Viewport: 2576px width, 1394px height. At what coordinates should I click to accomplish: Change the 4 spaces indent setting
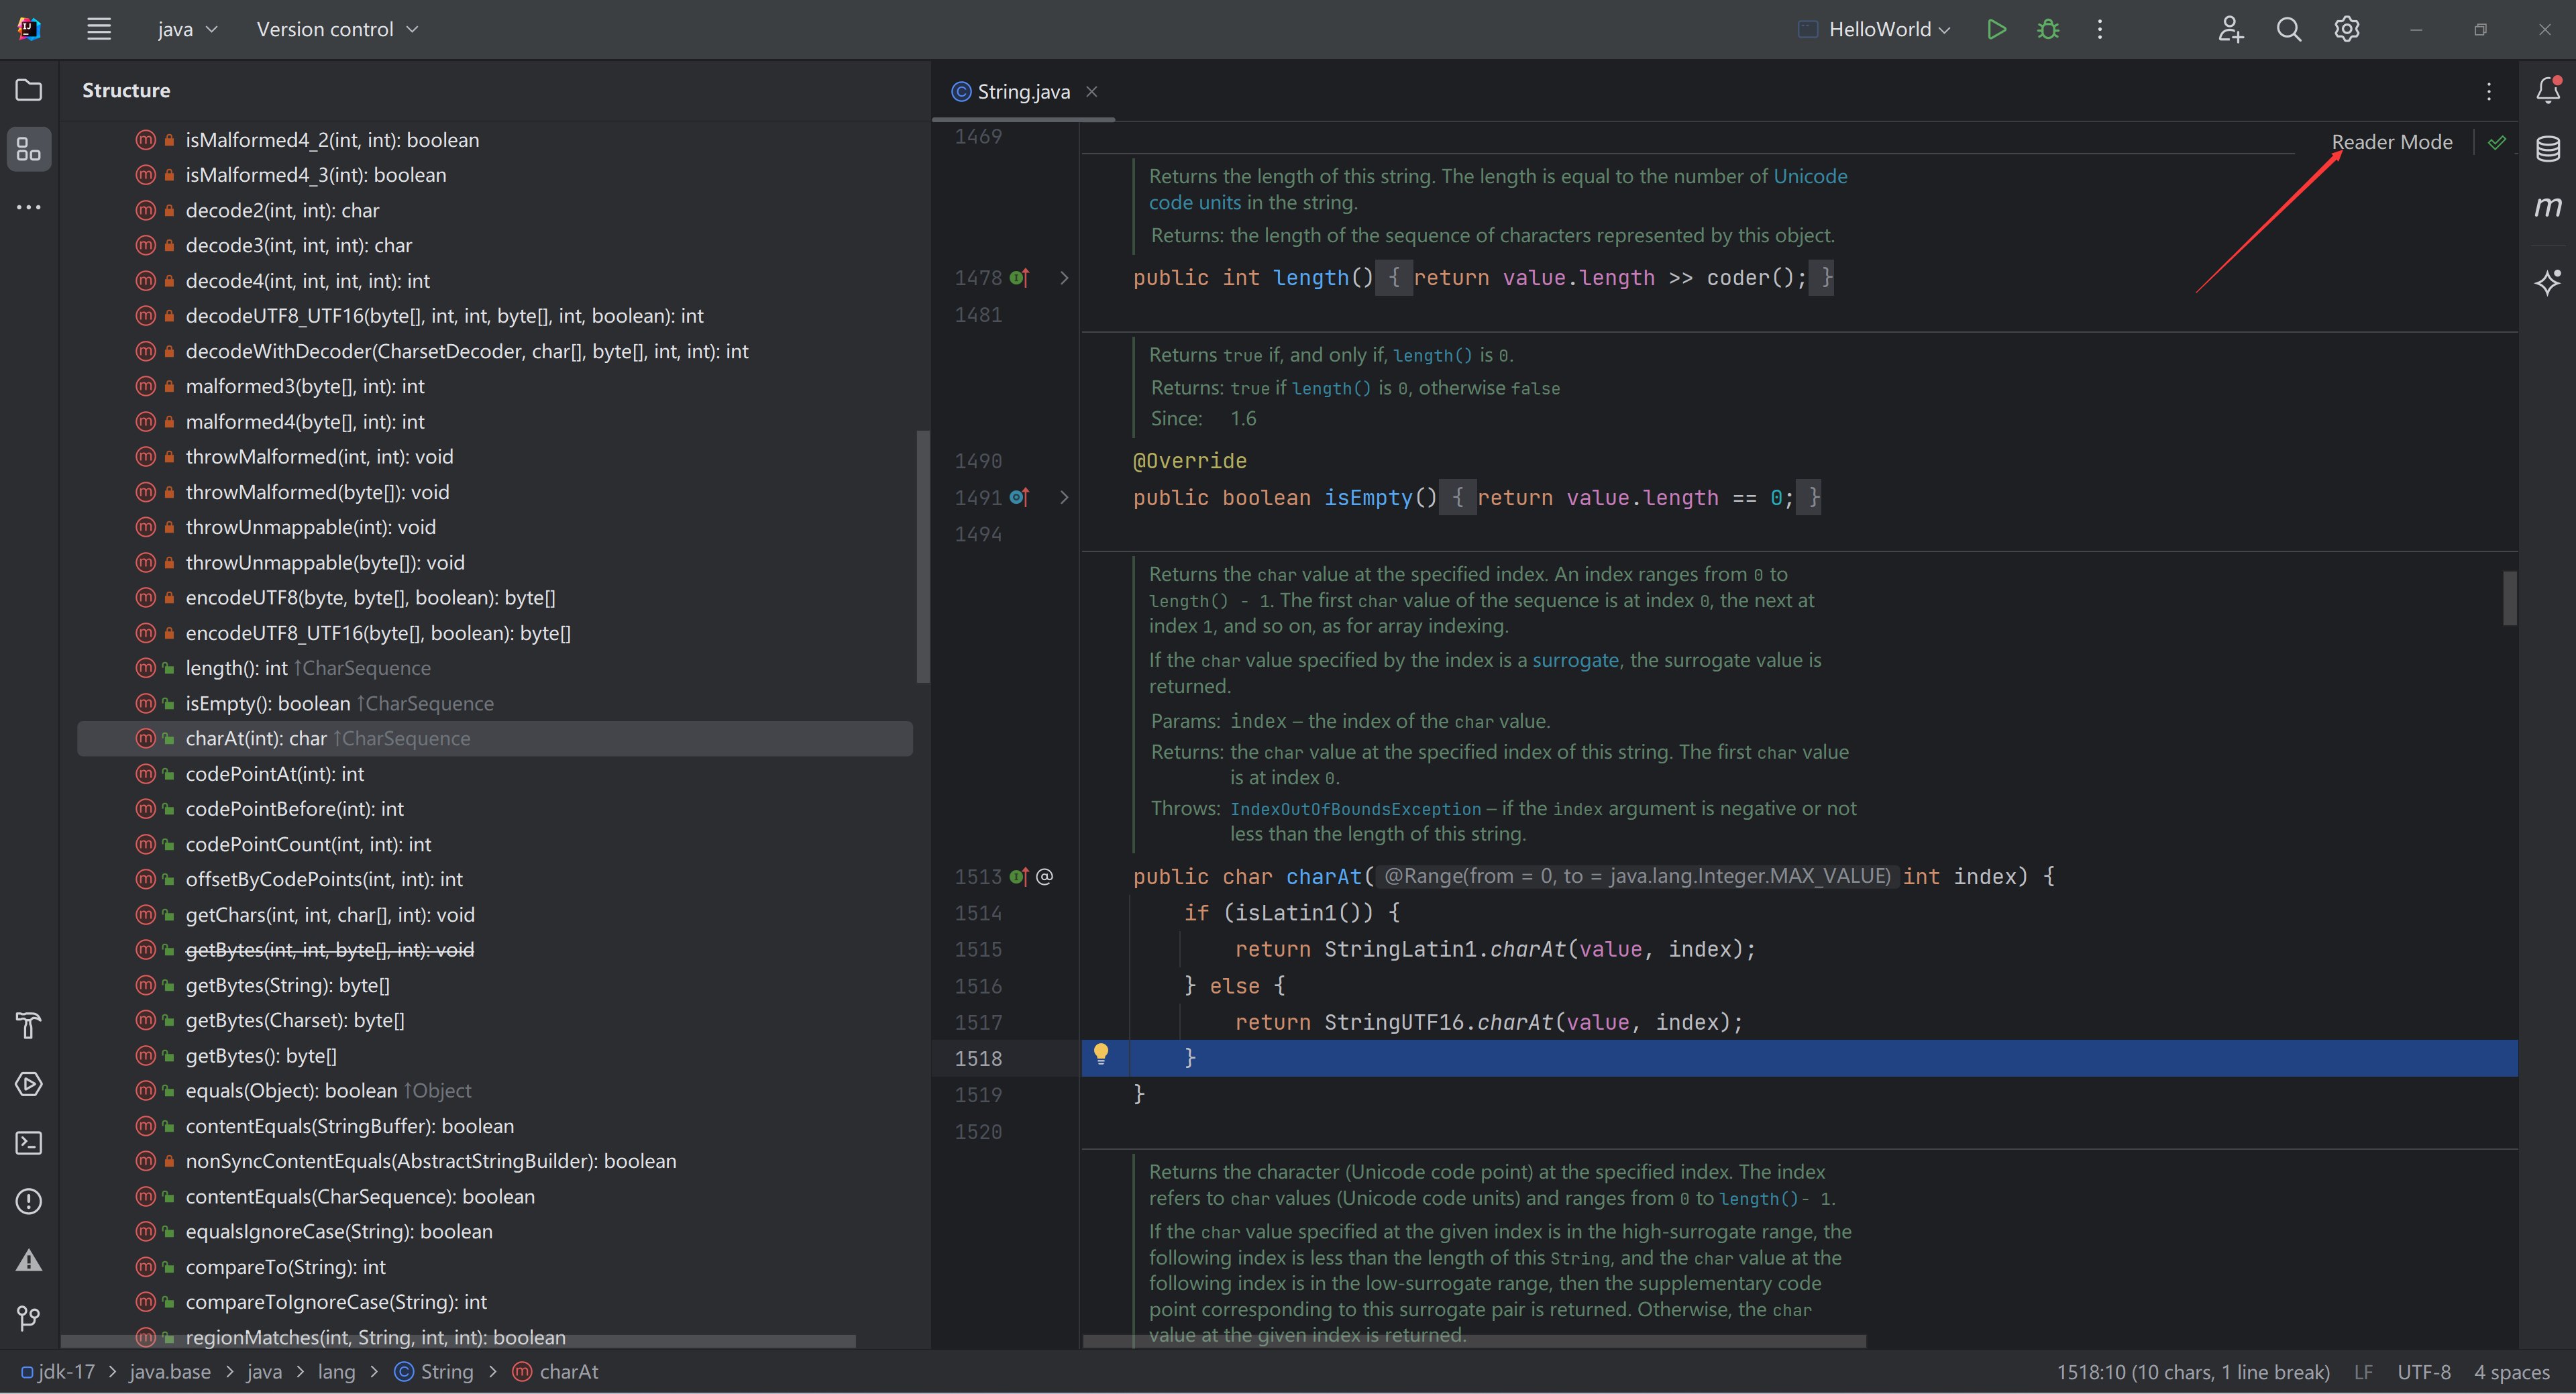2511,1372
